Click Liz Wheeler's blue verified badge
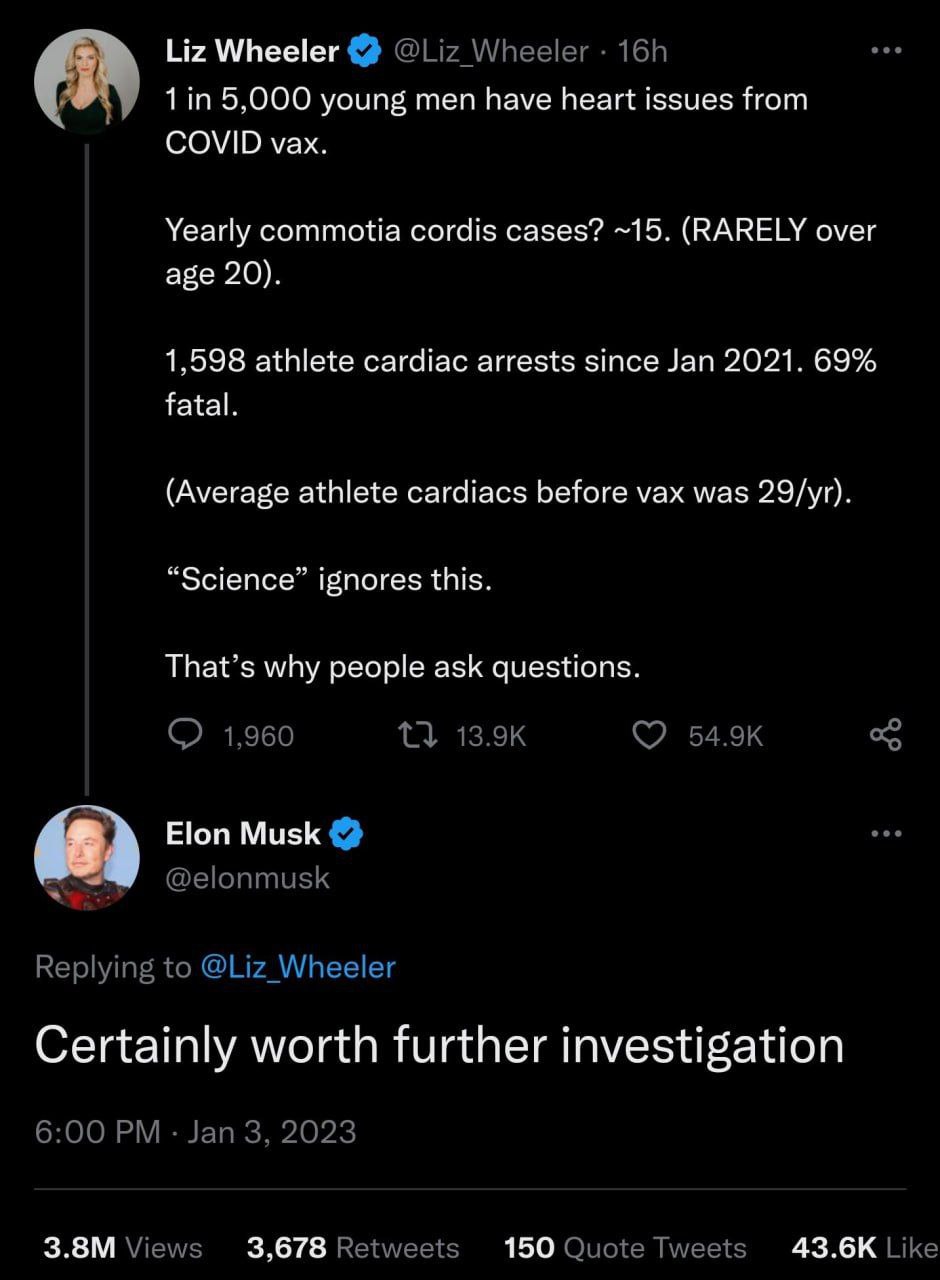 (364, 51)
